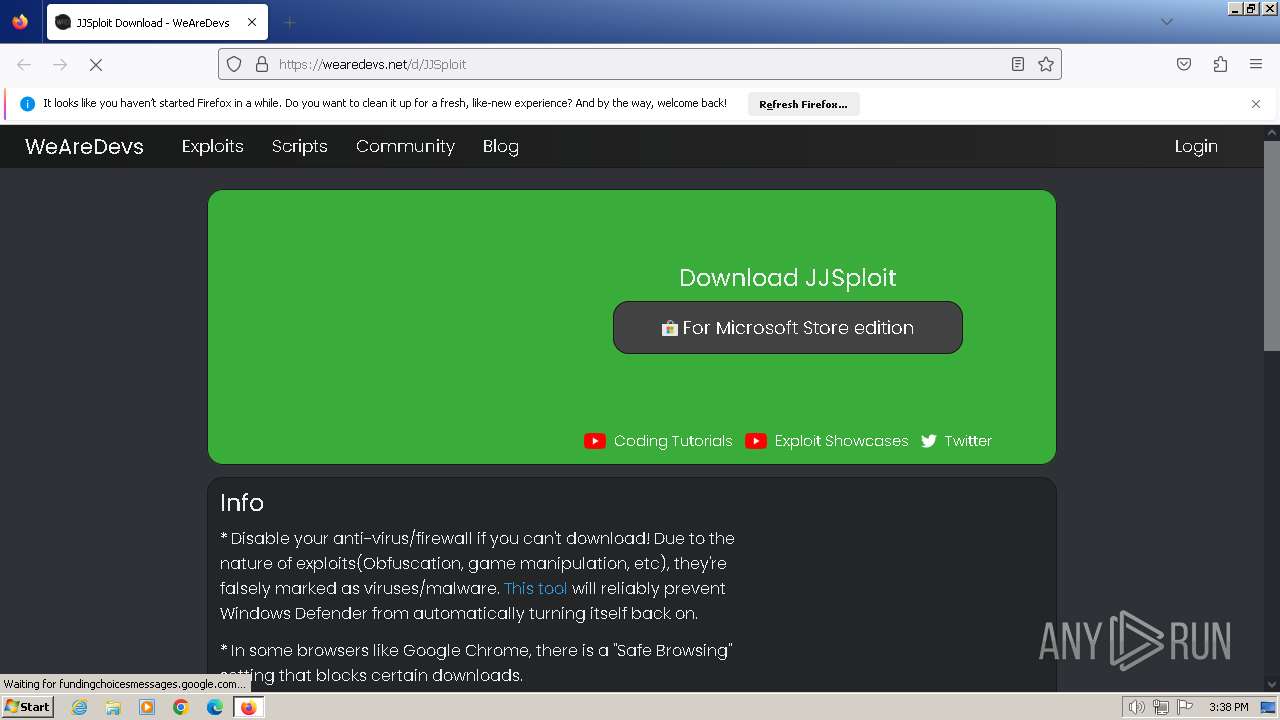This screenshot has height=720, width=1280.
Task: Open the Twitter link
Action: tap(956, 441)
